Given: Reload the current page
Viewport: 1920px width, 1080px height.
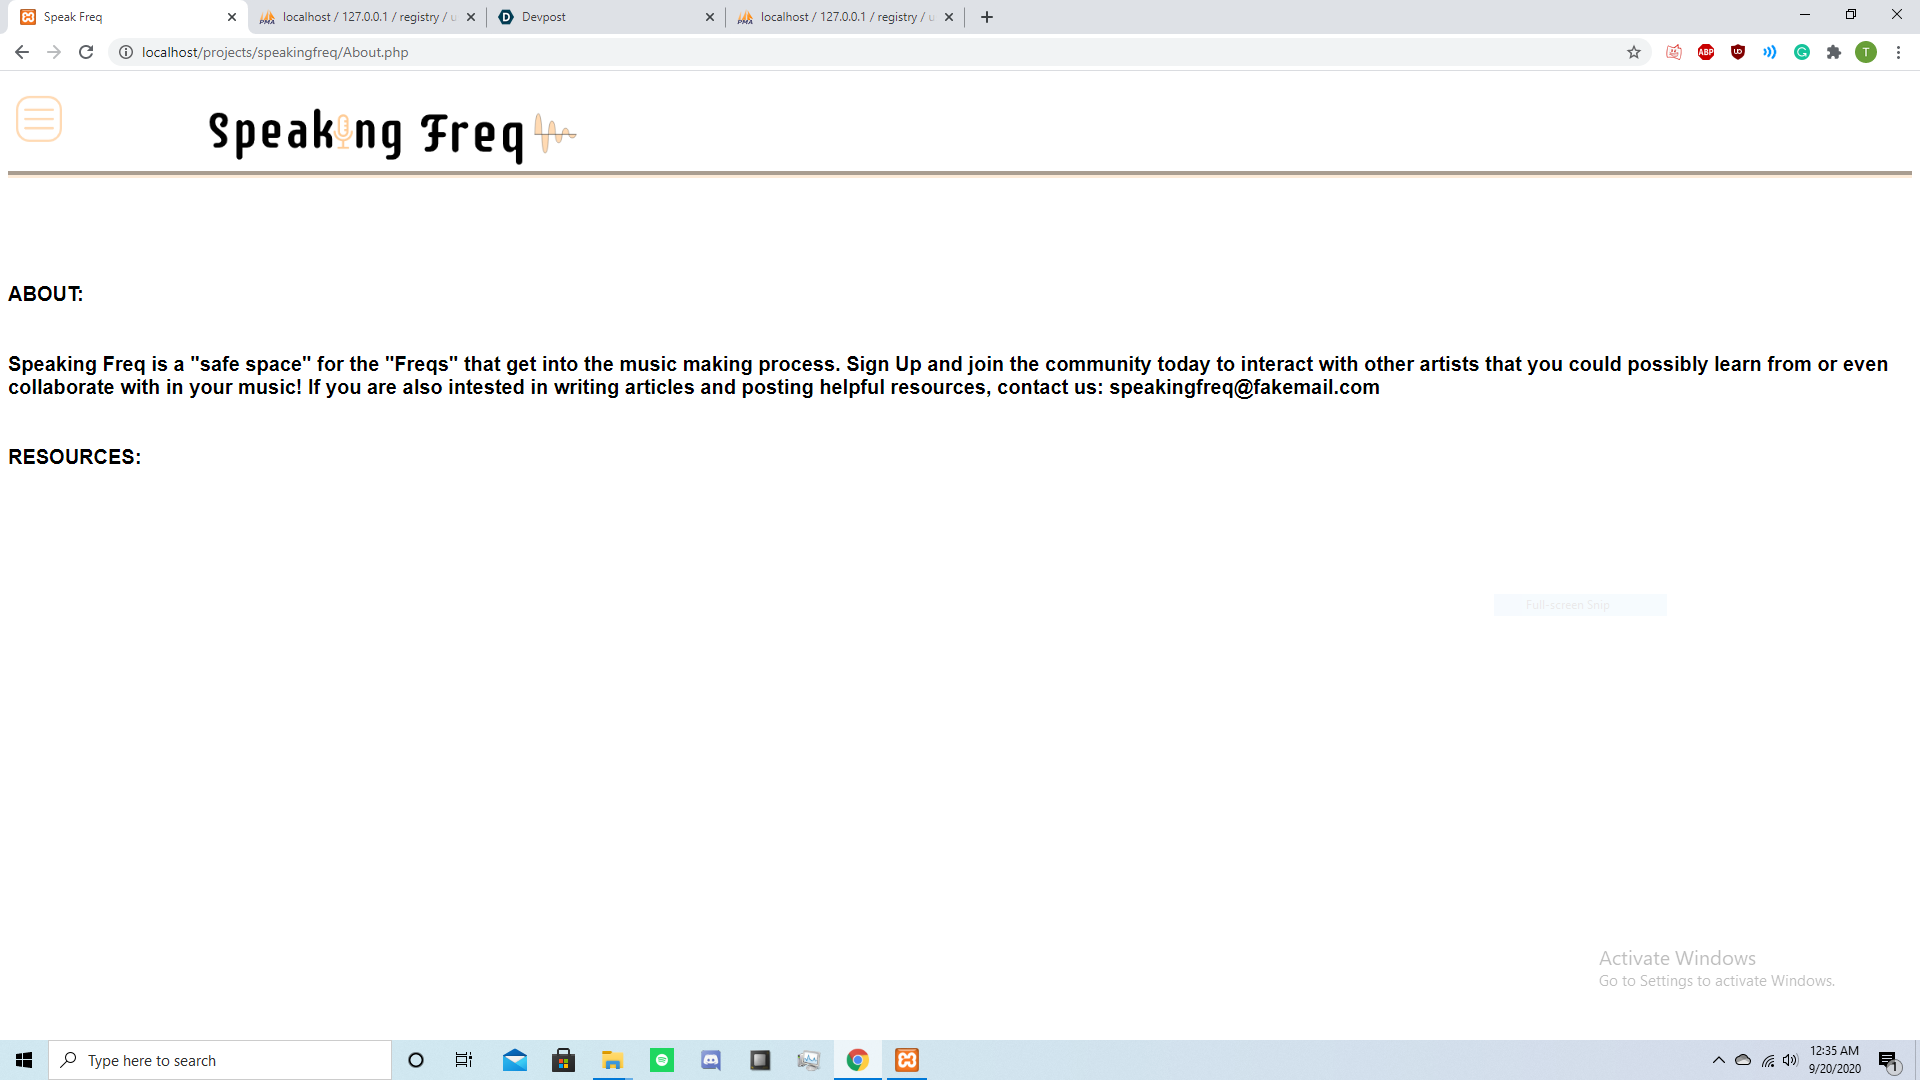Looking at the screenshot, I should click(x=86, y=52).
